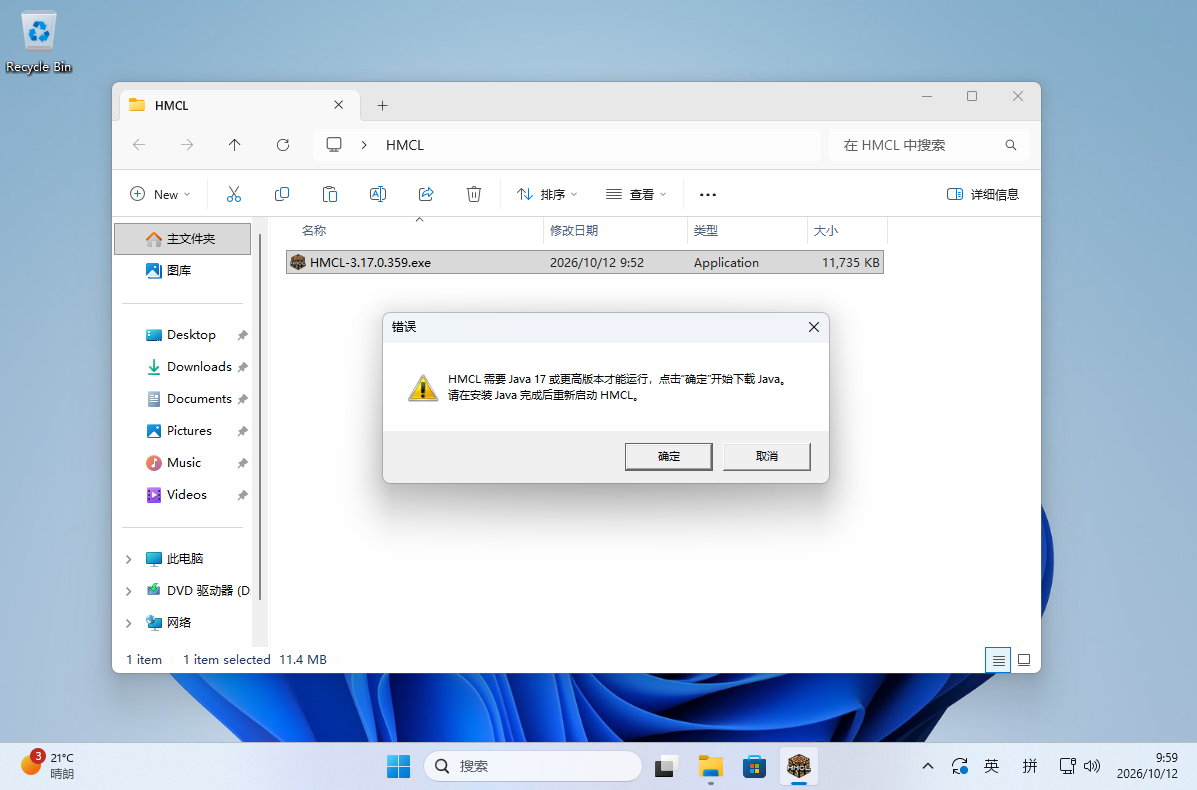Open Music in the navigation pane
Image resolution: width=1197 pixels, height=790 pixels.
[182, 463]
